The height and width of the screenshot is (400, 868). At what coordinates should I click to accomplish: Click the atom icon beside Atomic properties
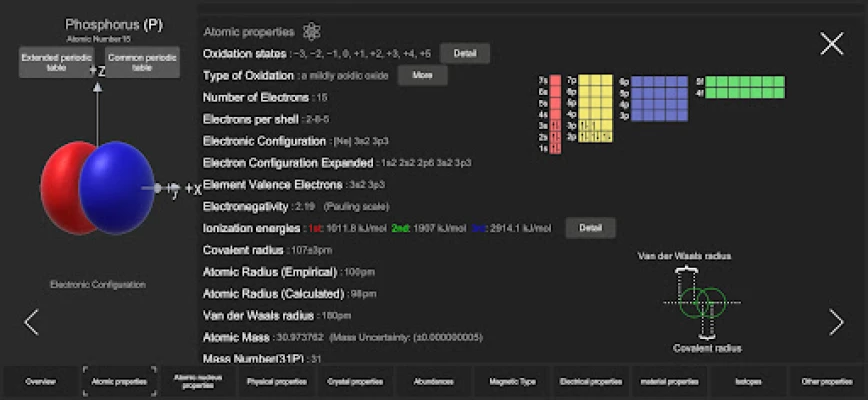pos(312,32)
